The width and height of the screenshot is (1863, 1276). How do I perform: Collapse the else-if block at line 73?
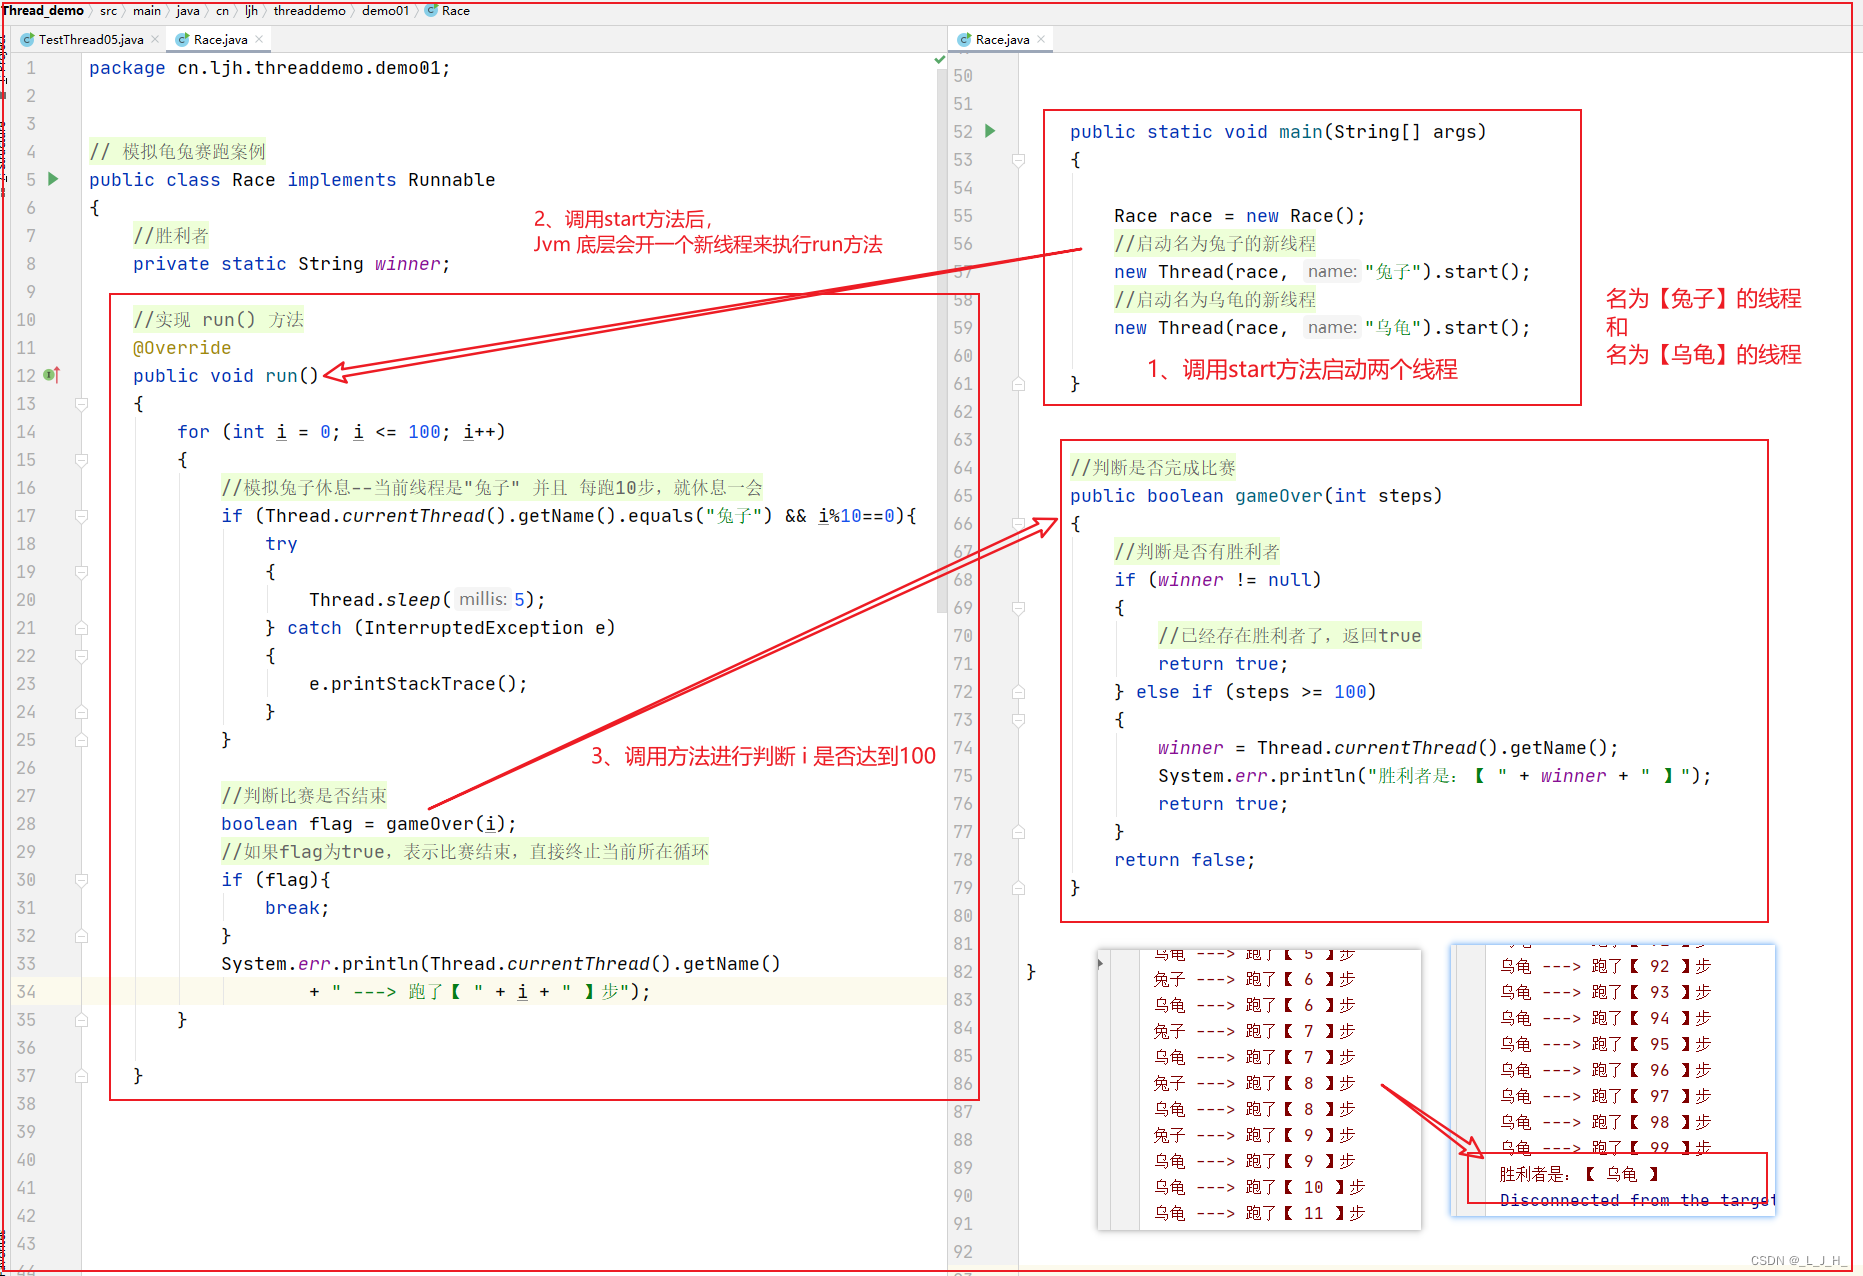[1018, 720]
